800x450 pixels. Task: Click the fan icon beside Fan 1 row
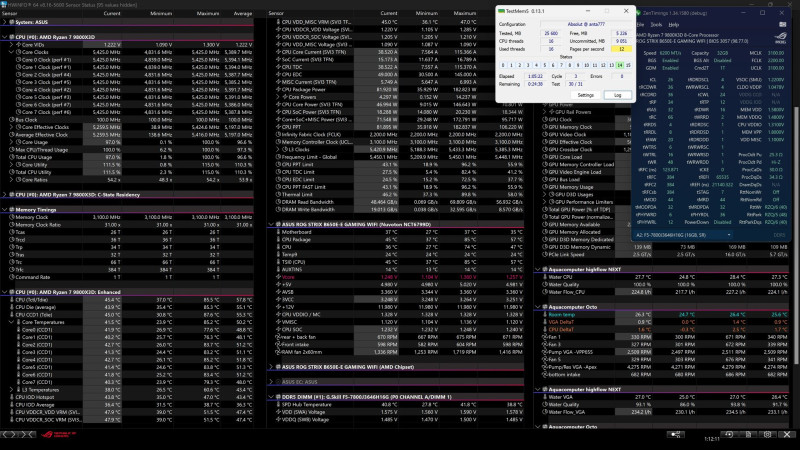pyautogui.click(x=544, y=337)
